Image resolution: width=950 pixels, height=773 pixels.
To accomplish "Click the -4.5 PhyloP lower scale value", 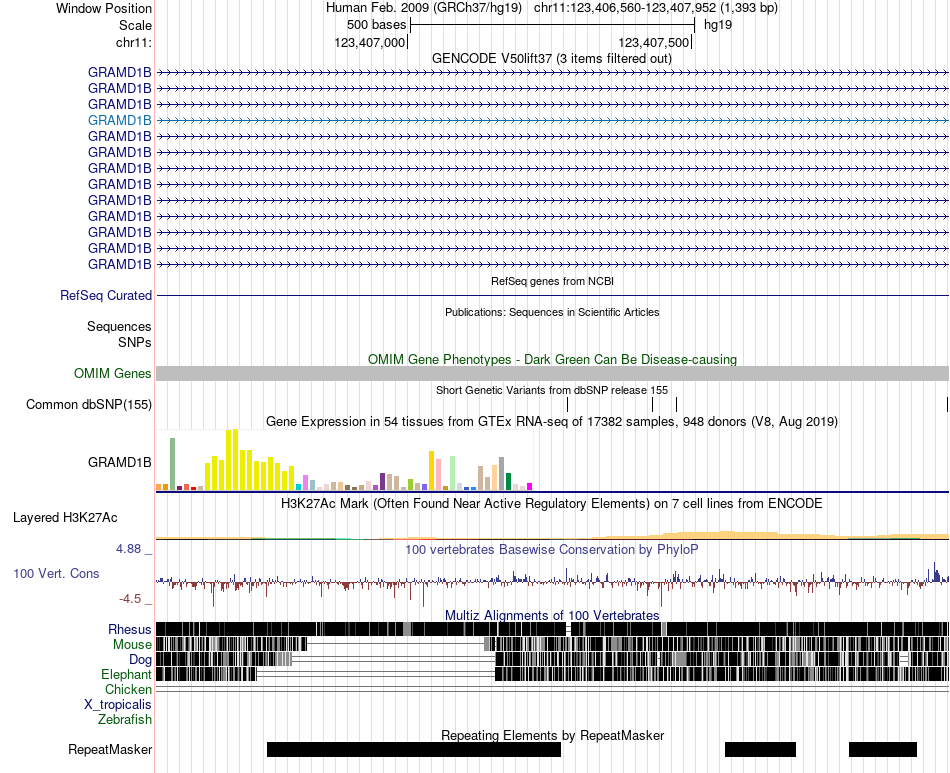I will 130,599.
